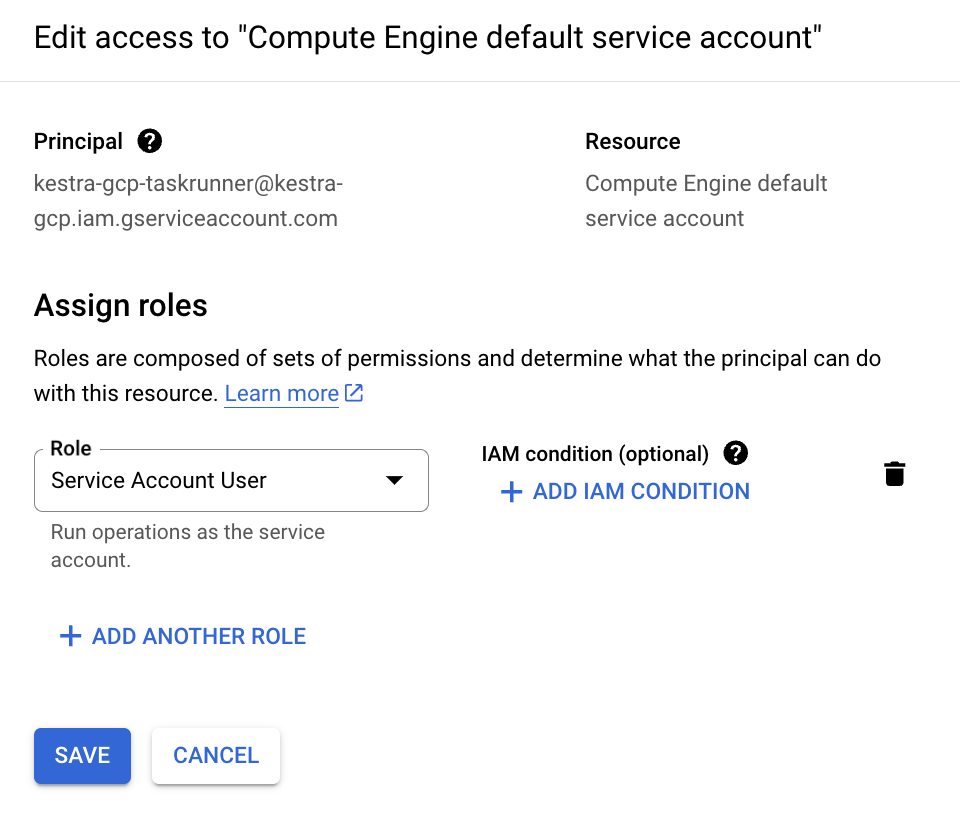Click the Edit access dialog title
Screen dimensions: 960x822
pyautogui.click(x=428, y=38)
